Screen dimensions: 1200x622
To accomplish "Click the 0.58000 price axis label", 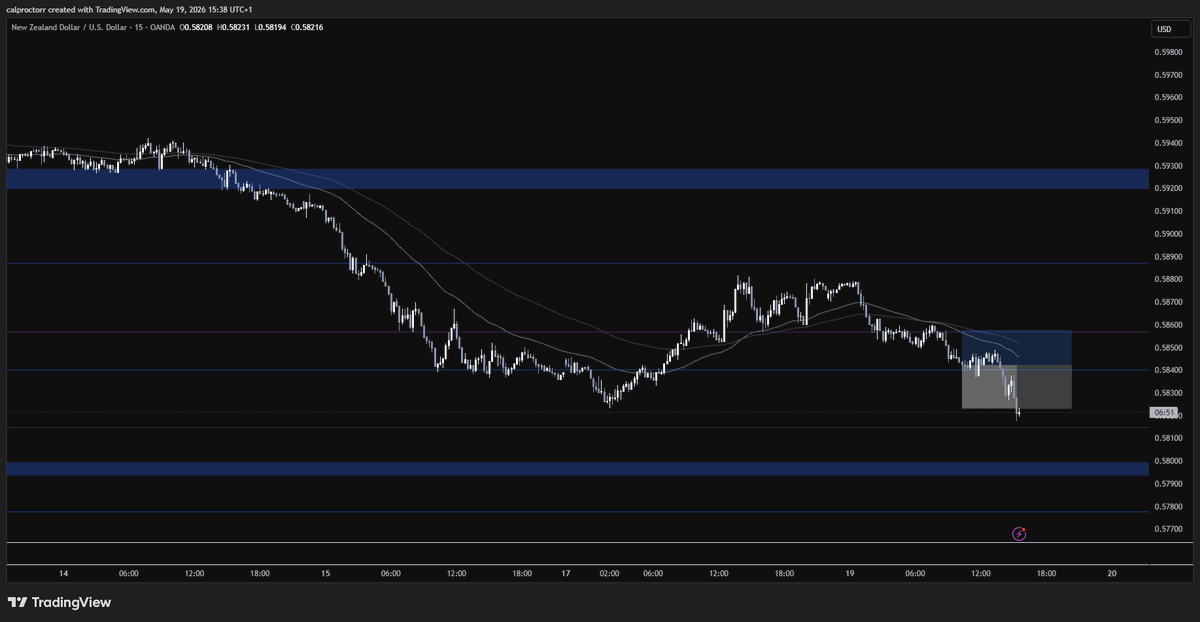I will click(1170, 461).
